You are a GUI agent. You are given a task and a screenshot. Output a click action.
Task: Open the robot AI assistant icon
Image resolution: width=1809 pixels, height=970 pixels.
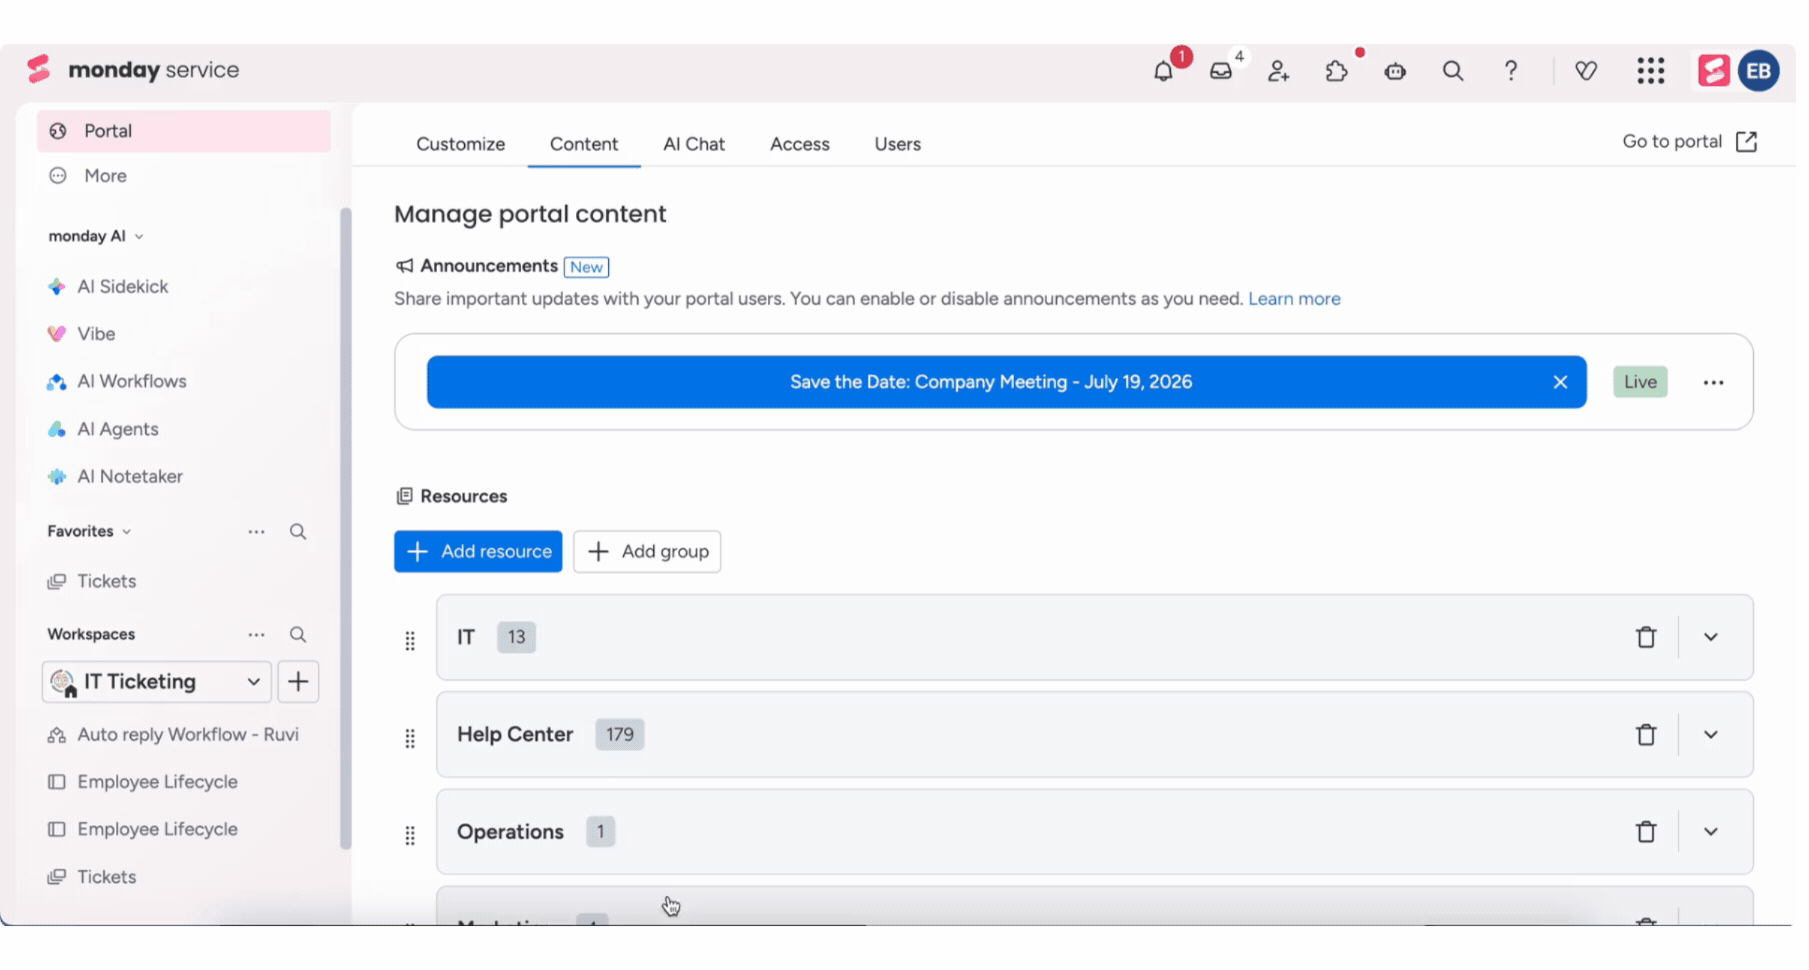[x=1395, y=71]
